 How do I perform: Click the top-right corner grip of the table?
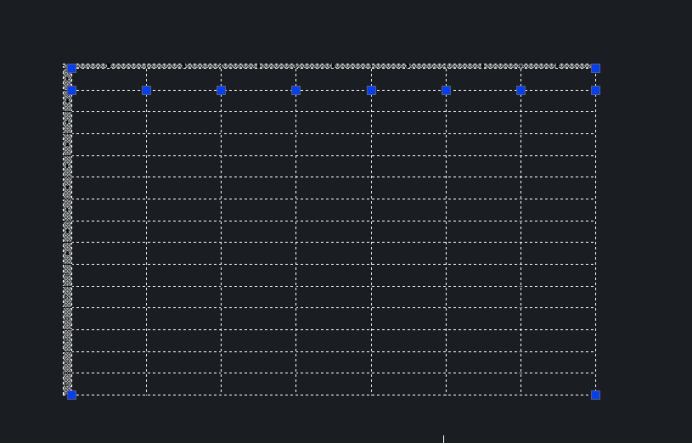[596, 68]
